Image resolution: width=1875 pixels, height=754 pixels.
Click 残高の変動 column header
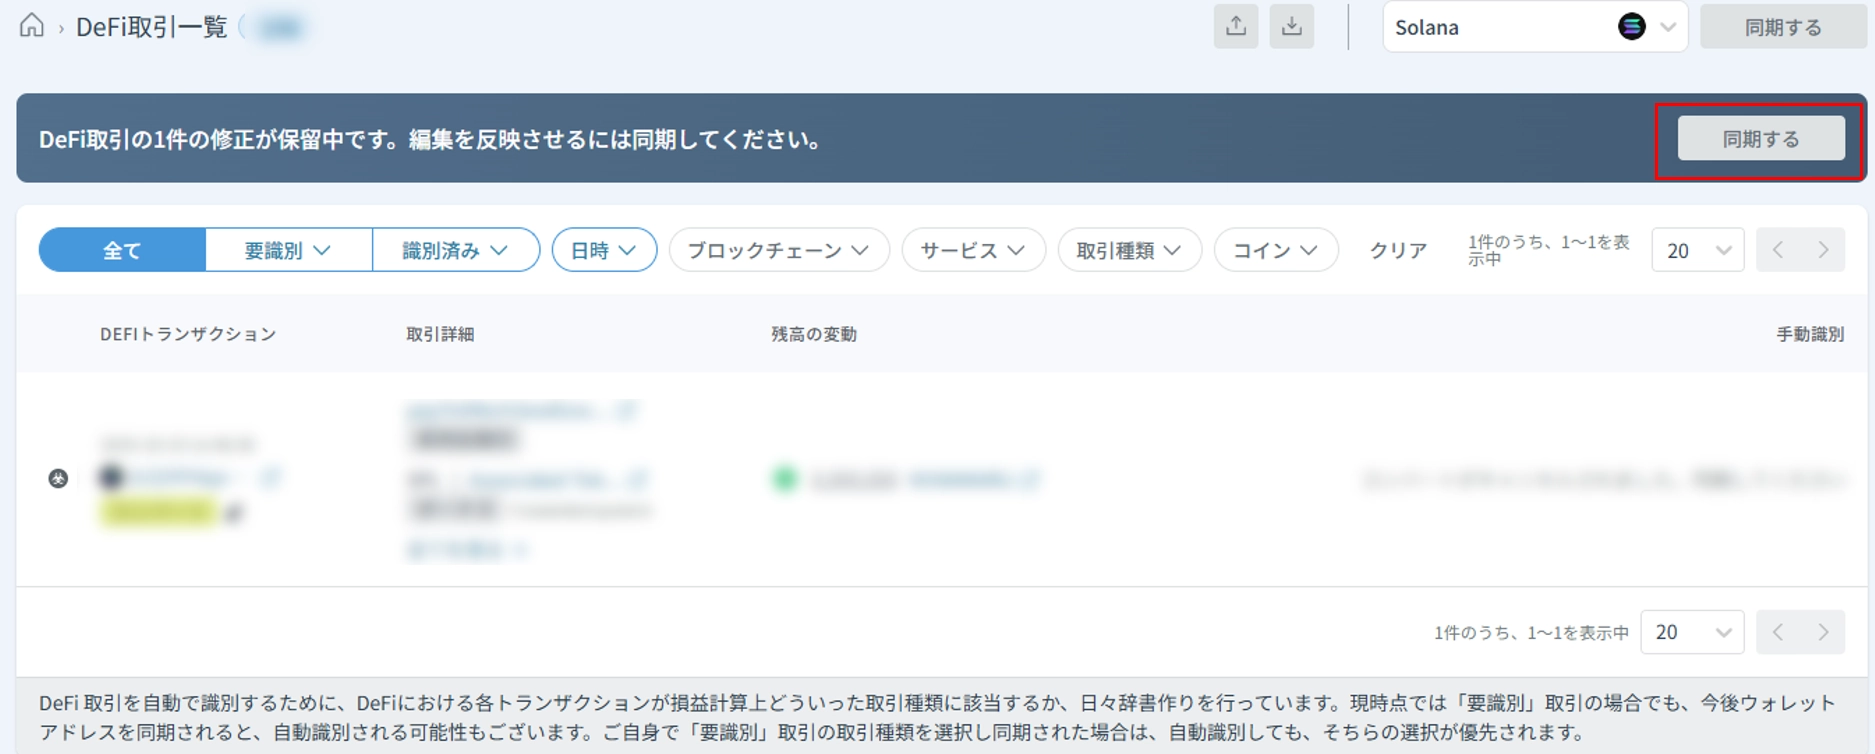point(814,334)
